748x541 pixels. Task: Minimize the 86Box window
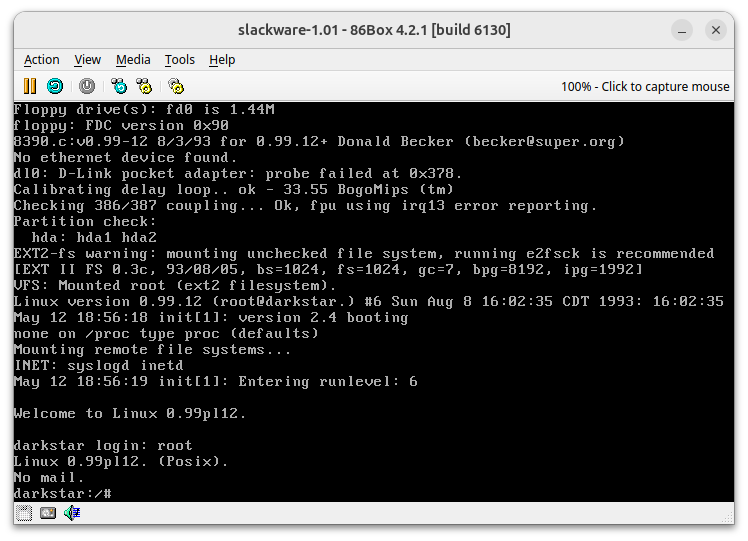[x=682, y=31]
